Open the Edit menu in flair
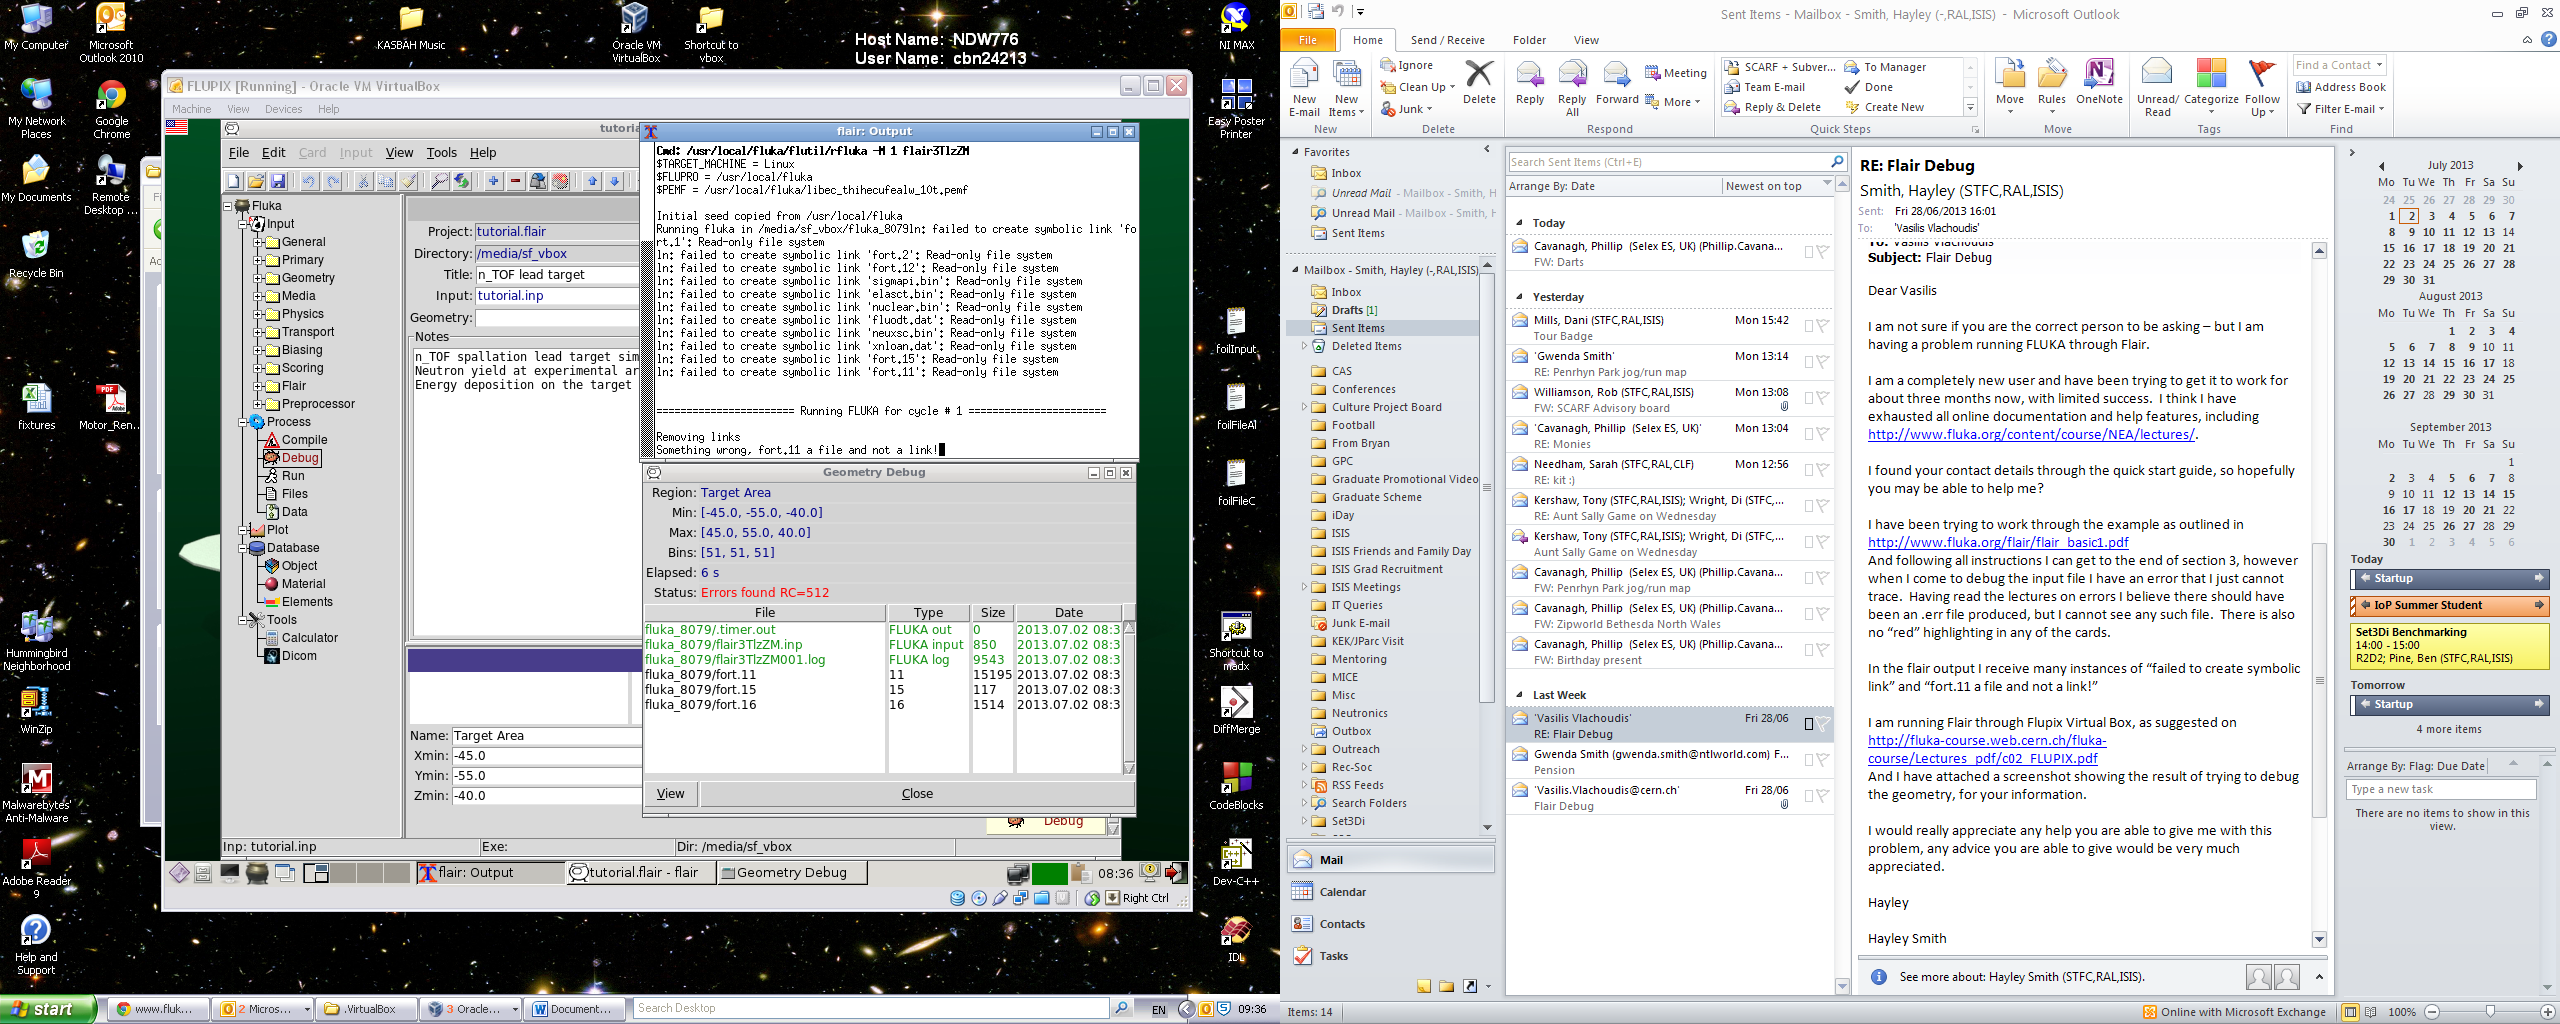The width and height of the screenshot is (2560, 1024). [273, 152]
